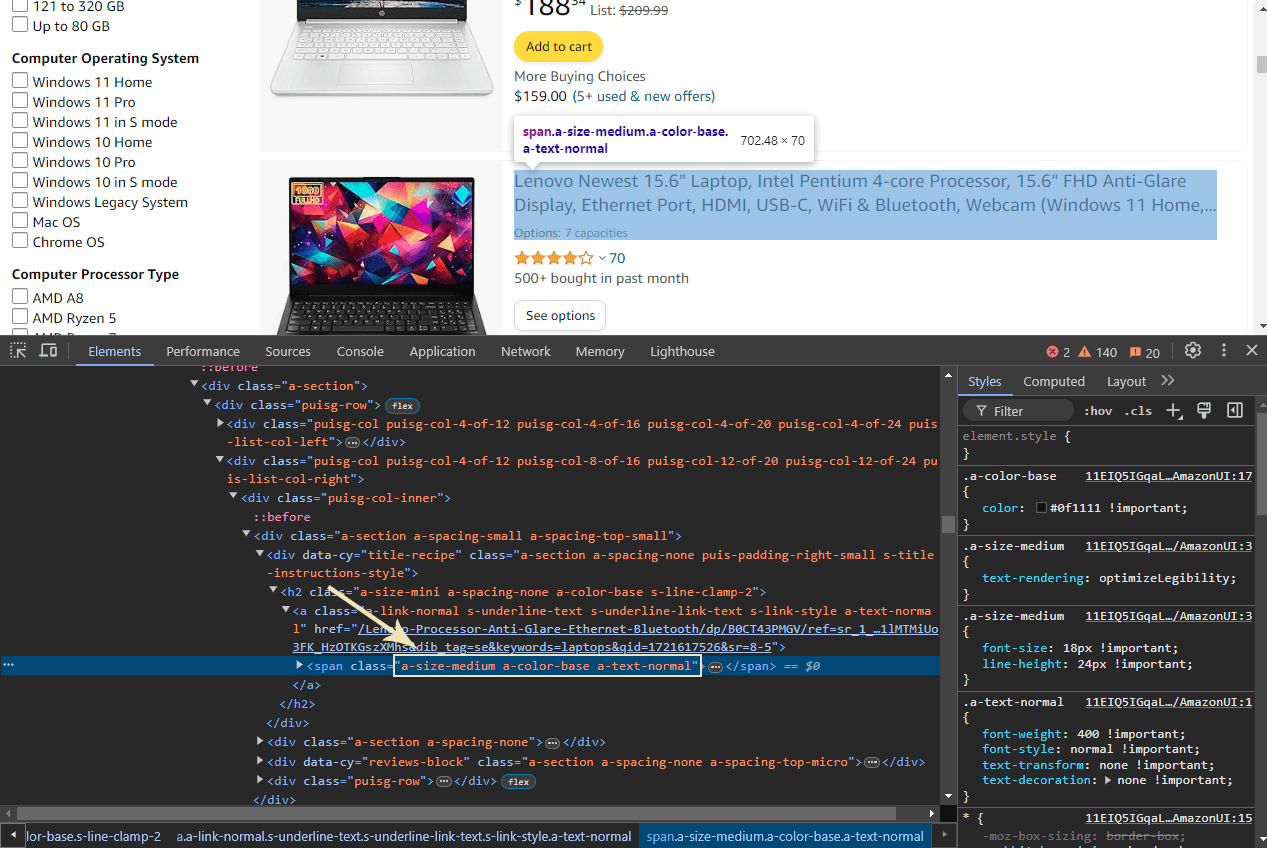The image size is (1267, 848).
Task: Activate the inspect element picker icon
Action: click(x=18, y=351)
